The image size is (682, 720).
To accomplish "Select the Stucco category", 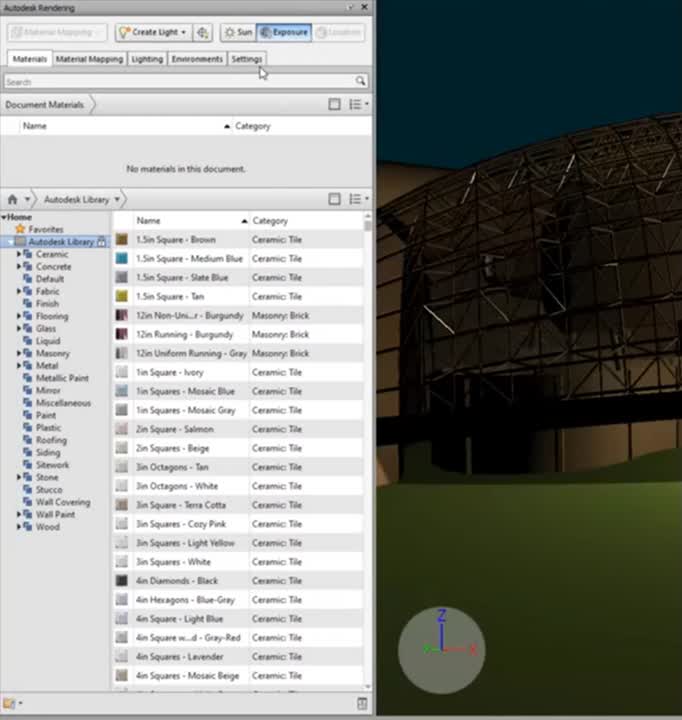I will pyautogui.click(x=49, y=489).
